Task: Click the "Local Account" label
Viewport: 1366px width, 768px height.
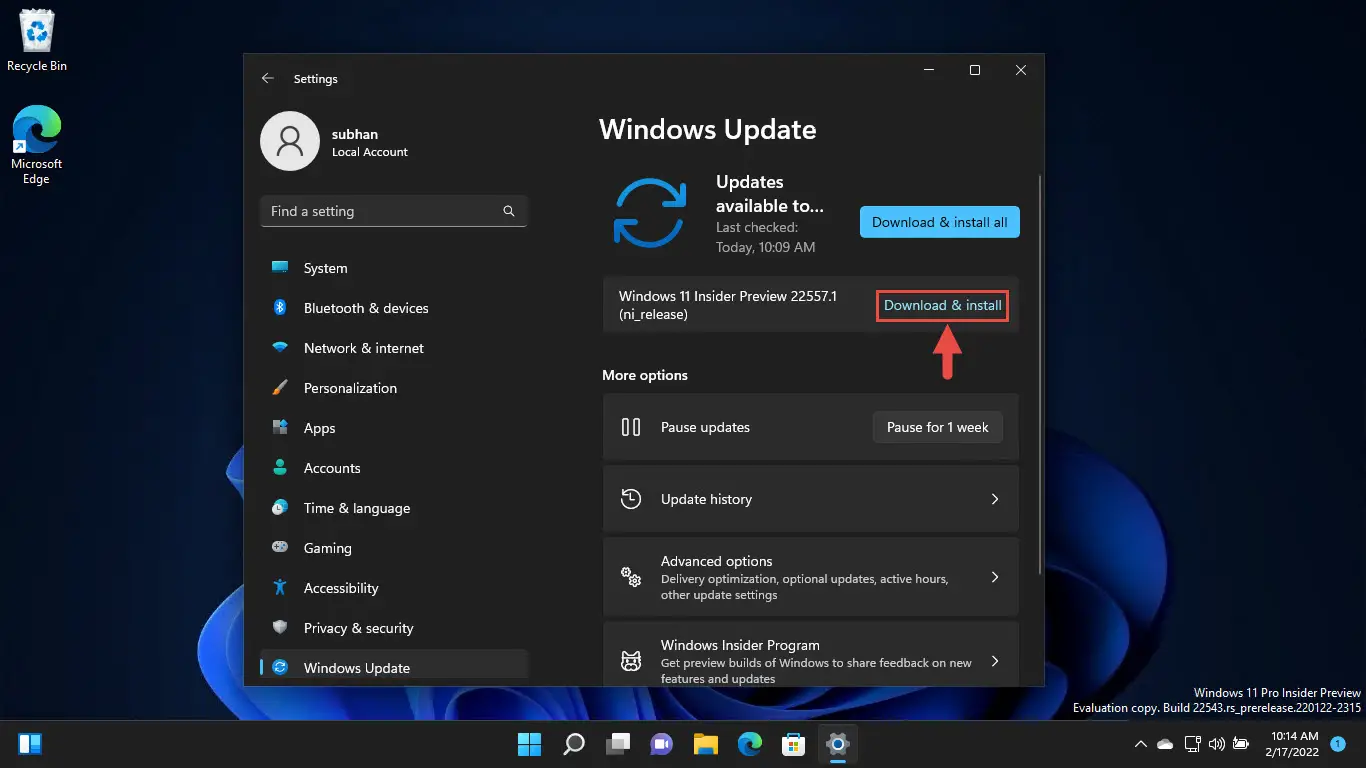Action: 370,152
